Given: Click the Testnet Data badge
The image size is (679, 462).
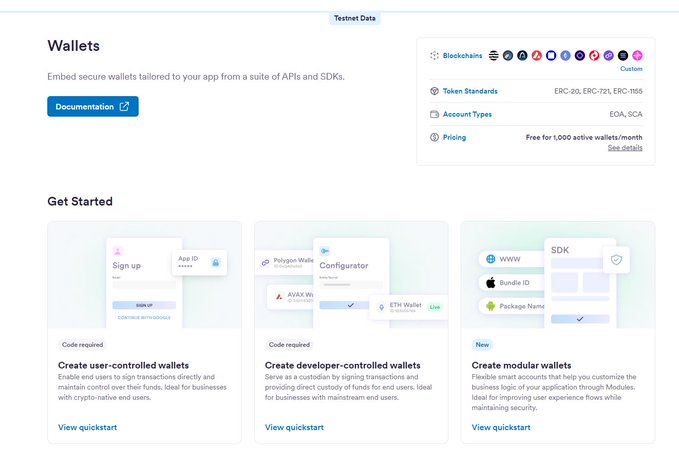Looking at the screenshot, I should (354, 18).
